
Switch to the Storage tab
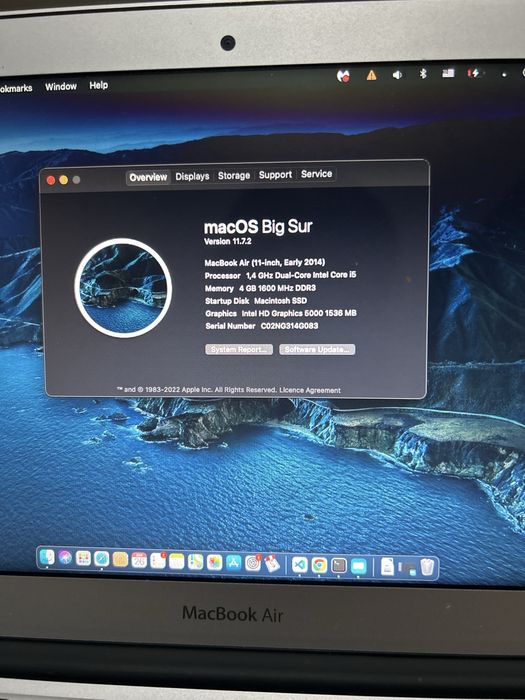(234, 175)
